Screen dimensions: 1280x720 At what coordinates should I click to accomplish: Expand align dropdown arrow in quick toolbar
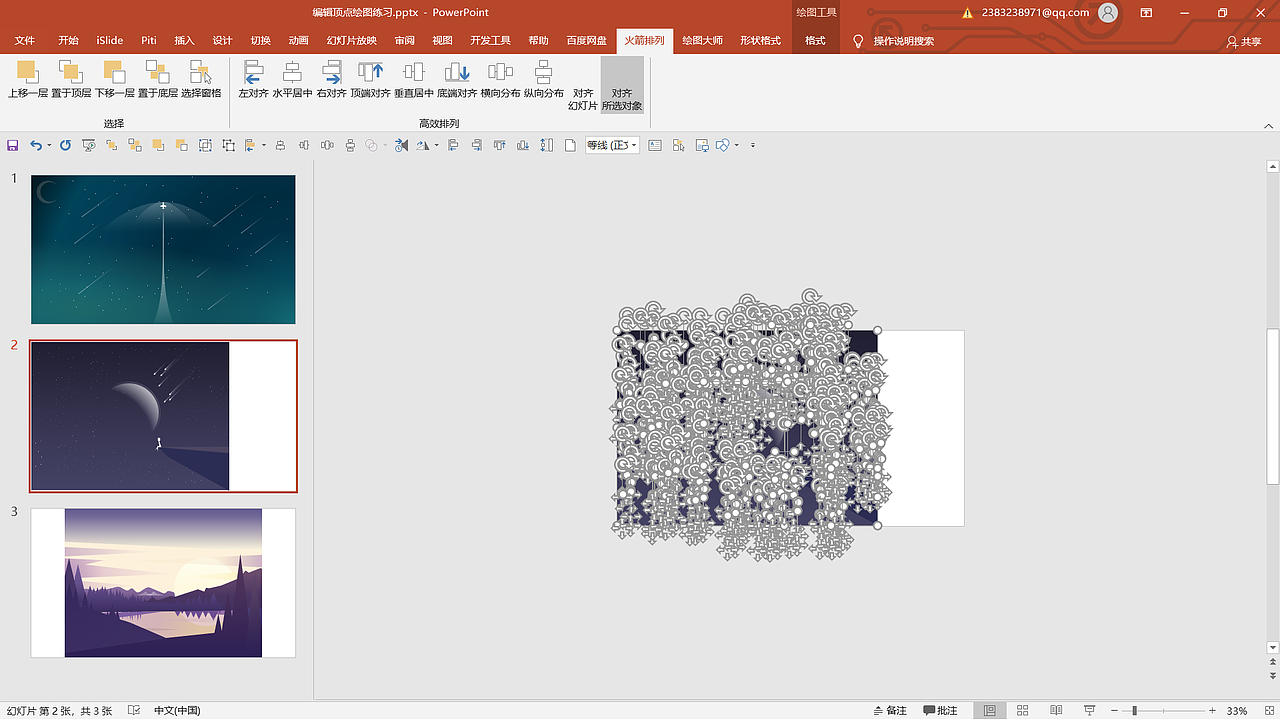click(x=264, y=145)
